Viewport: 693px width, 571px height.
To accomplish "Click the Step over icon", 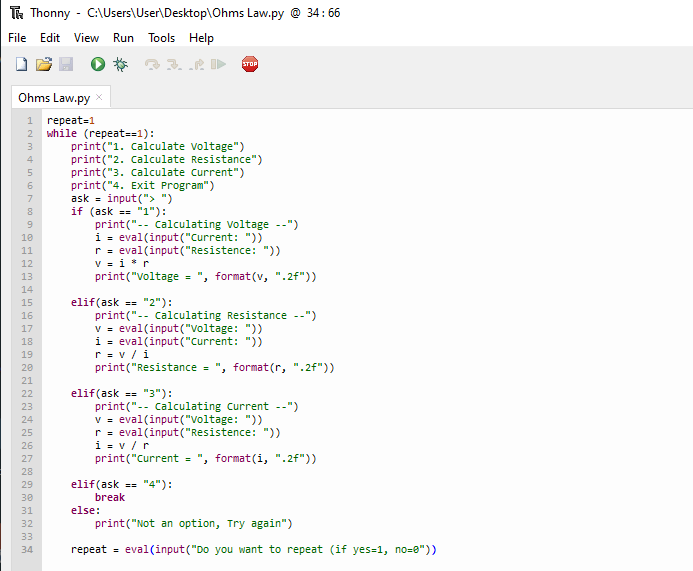I will tap(152, 65).
